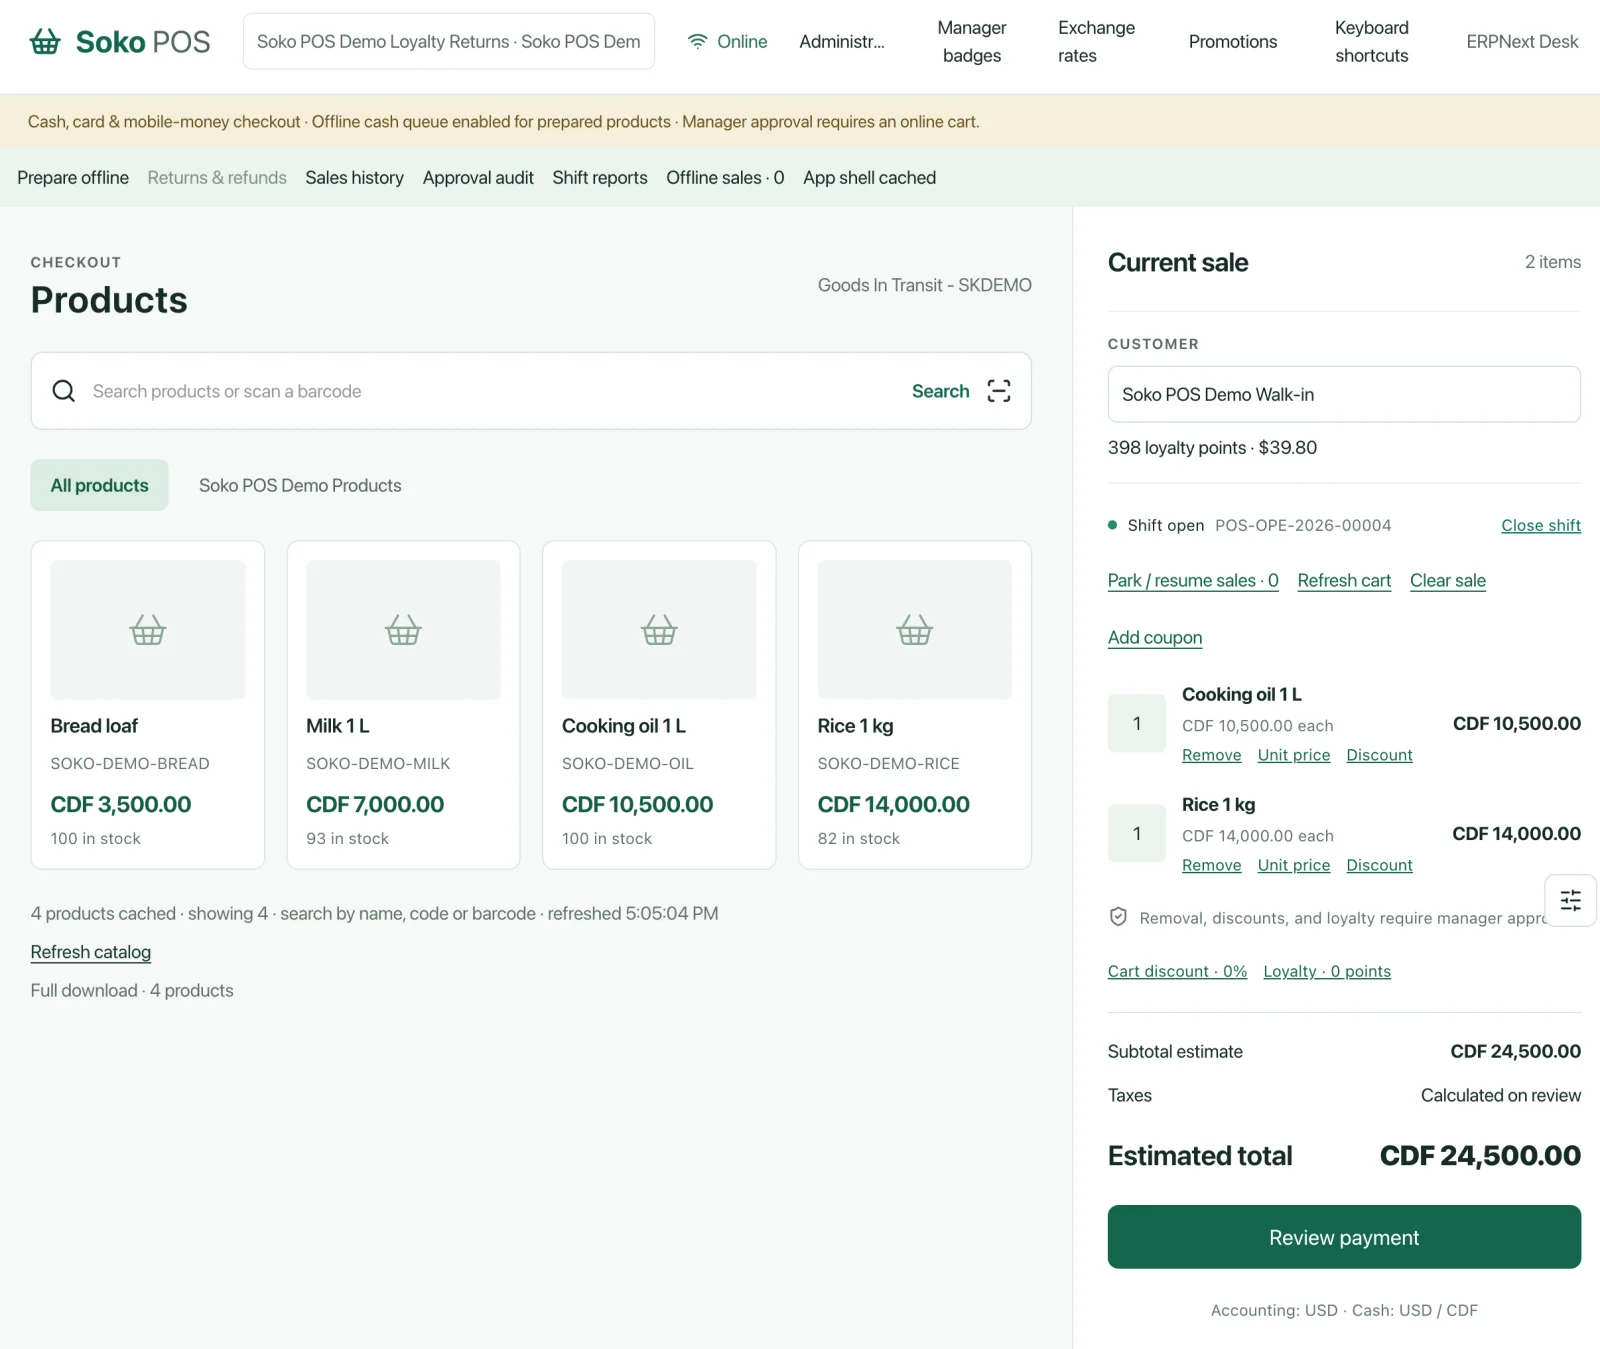Viewport: 1600px width, 1349px height.
Task: Click quantity box for Rice 1 kg
Action: [x=1137, y=833]
